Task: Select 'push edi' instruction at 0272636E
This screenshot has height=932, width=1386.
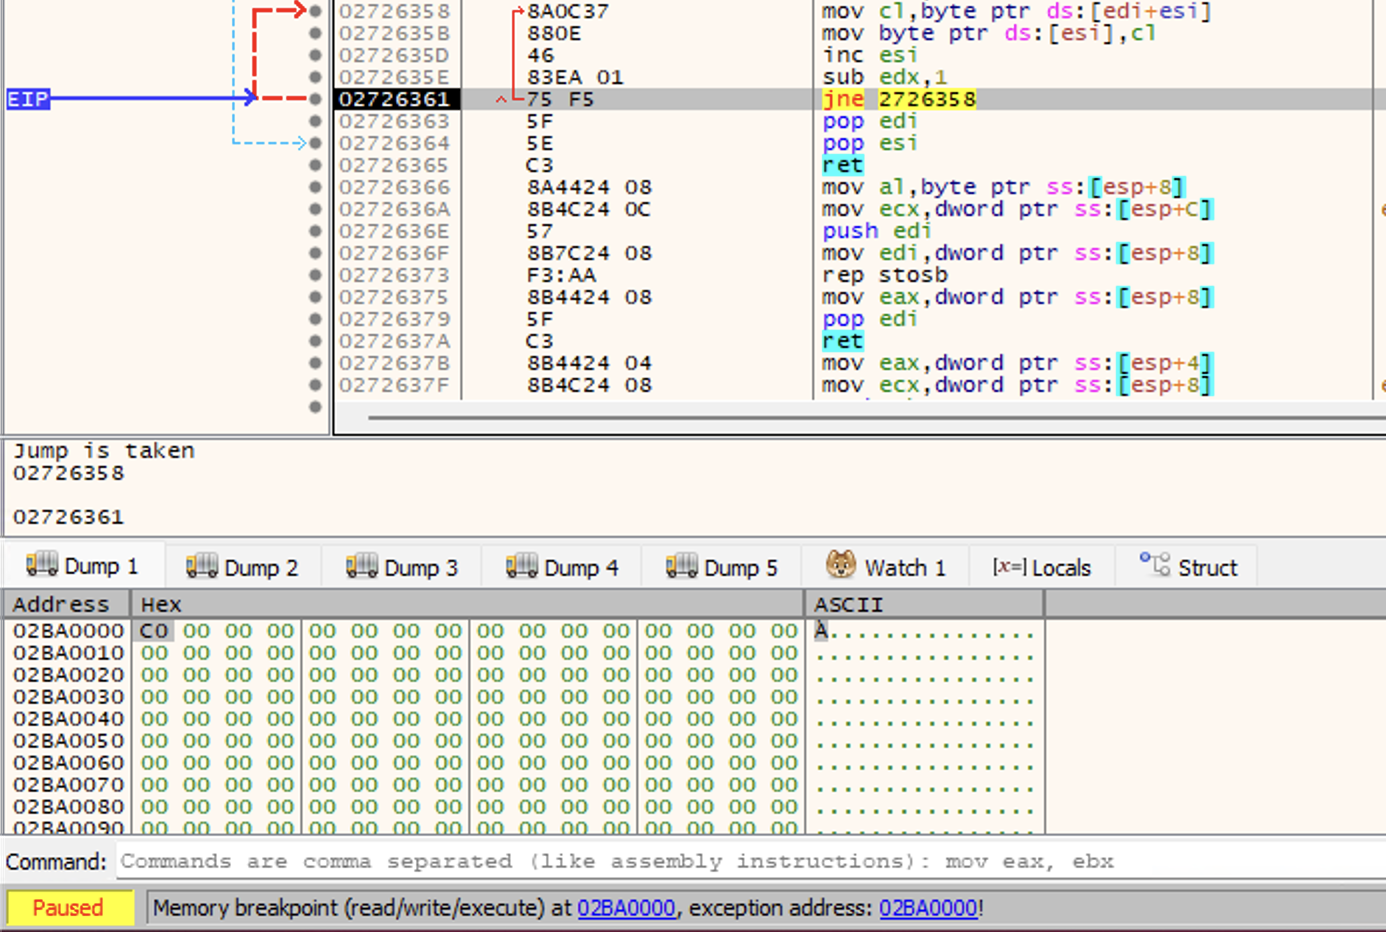Action: [878, 231]
